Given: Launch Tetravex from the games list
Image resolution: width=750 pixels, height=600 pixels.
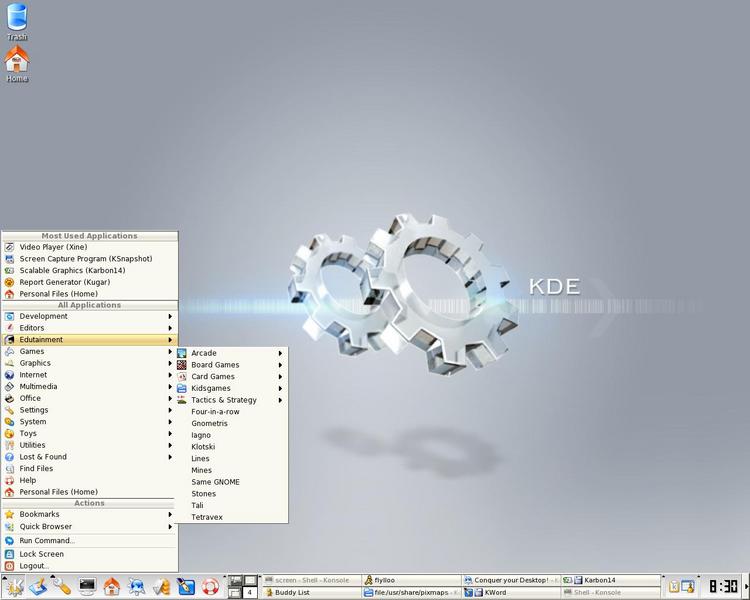Looking at the screenshot, I should (x=231, y=517).
